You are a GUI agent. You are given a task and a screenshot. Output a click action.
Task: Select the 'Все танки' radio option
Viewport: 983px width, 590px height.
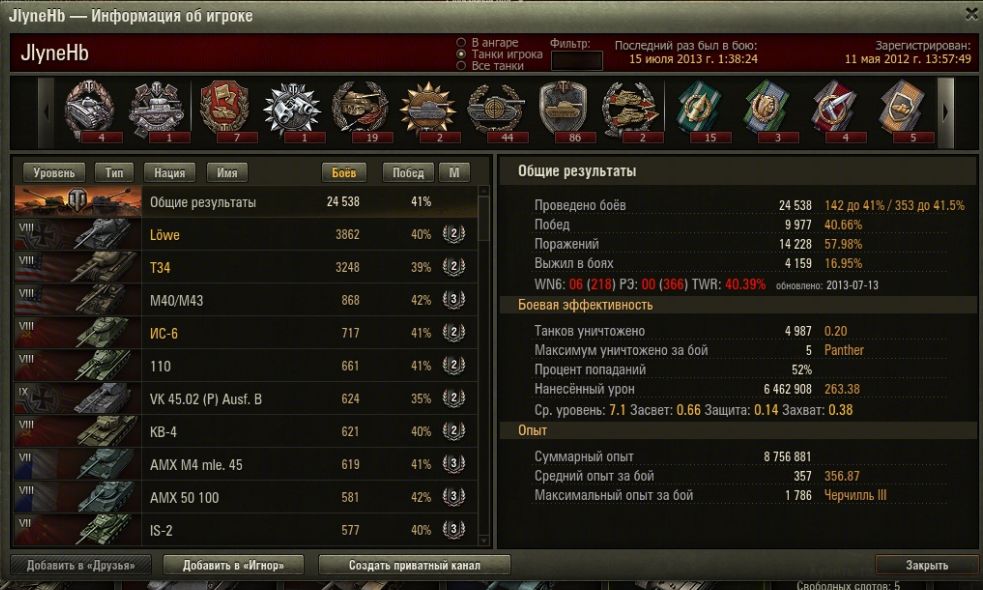coord(461,65)
